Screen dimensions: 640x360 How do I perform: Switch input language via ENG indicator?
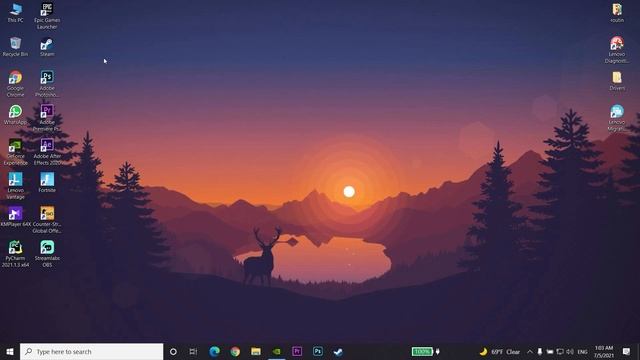(582, 351)
